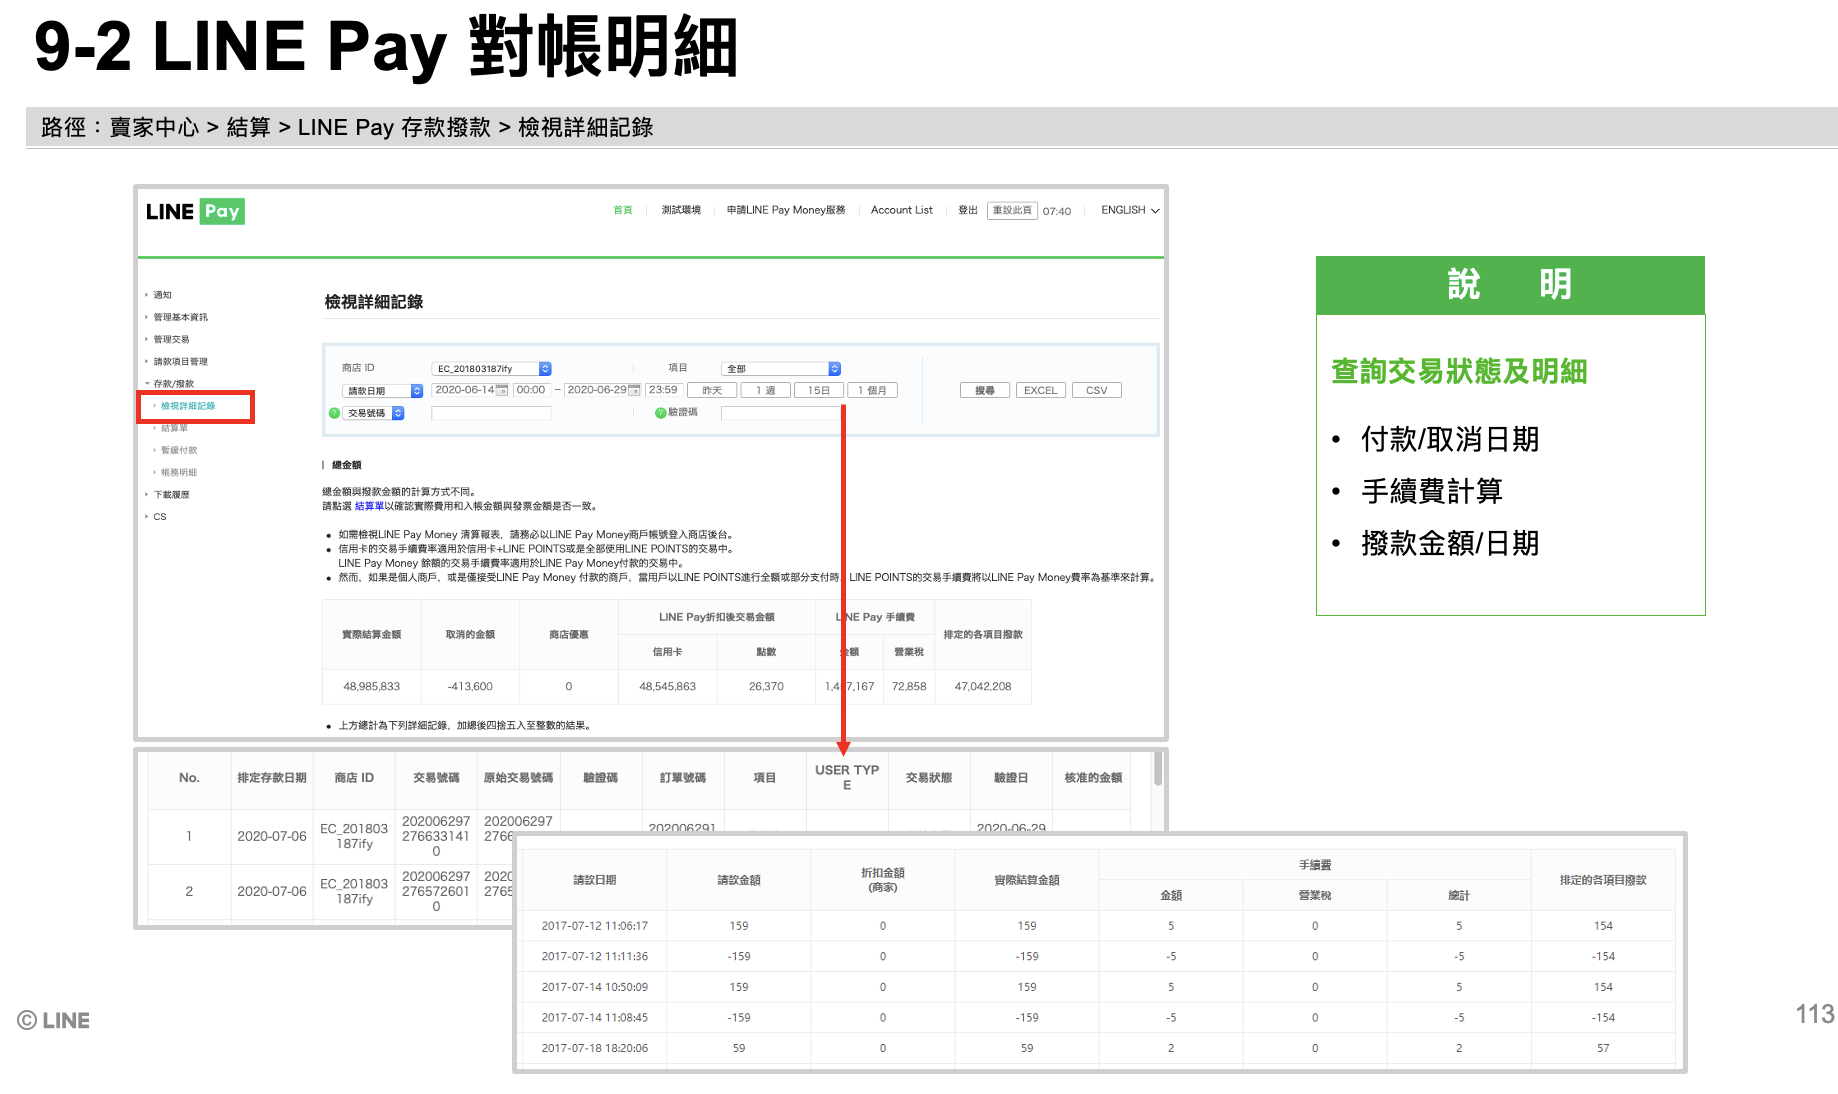1838x1094 pixels.
Task: Click the LINE Pay logo
Action: pyautogui.click(x=195, y=211)
